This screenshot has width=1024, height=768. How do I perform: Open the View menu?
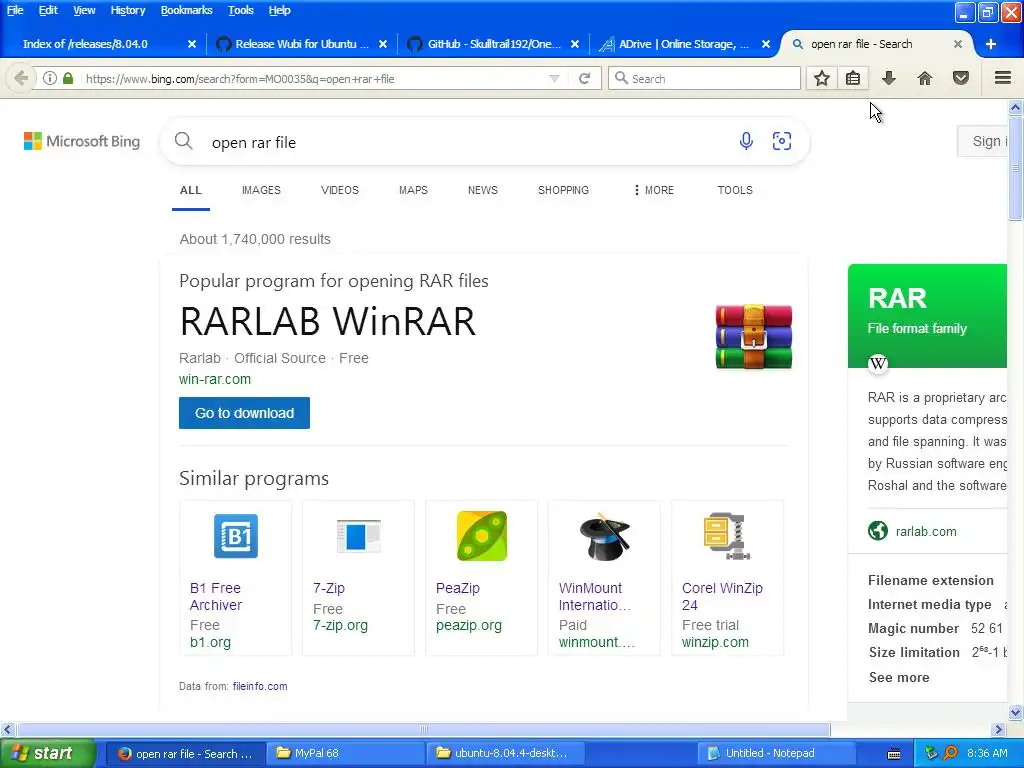[84, 10]
